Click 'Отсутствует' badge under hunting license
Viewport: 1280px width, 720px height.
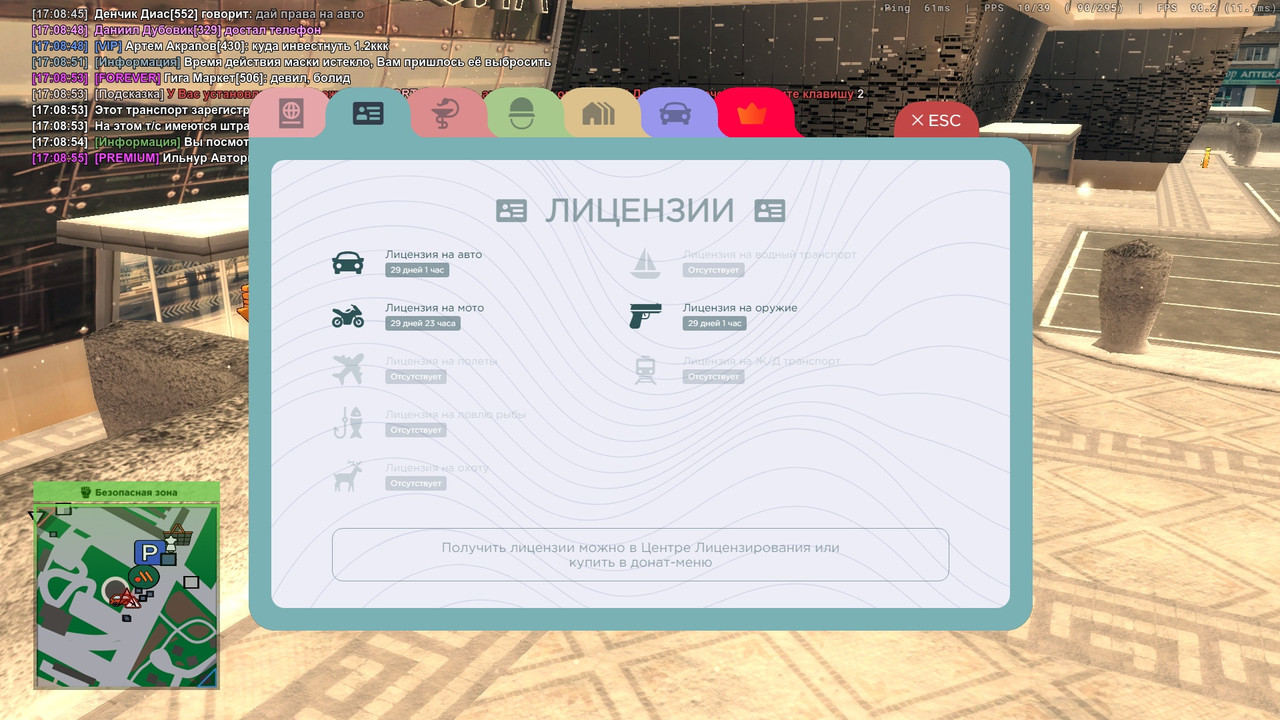pos(416,483)
